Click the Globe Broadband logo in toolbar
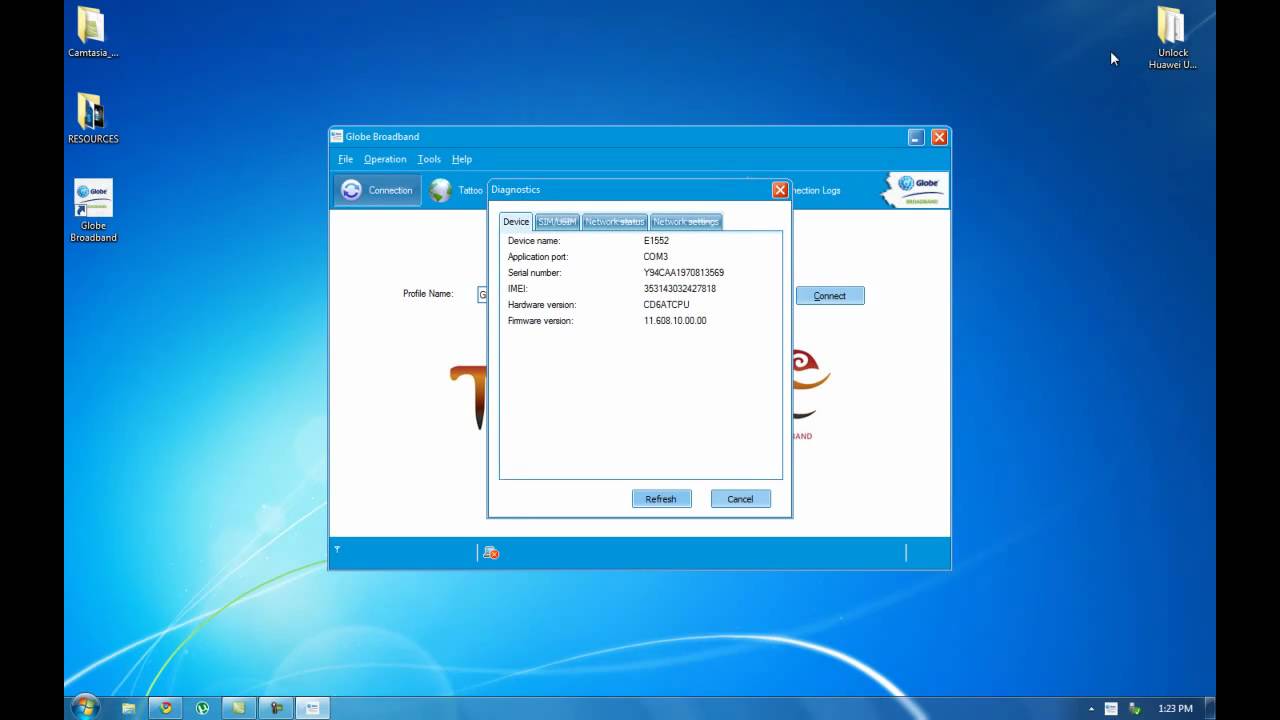The height and width of the screenshot is (720, 1280). pos(916,190)
